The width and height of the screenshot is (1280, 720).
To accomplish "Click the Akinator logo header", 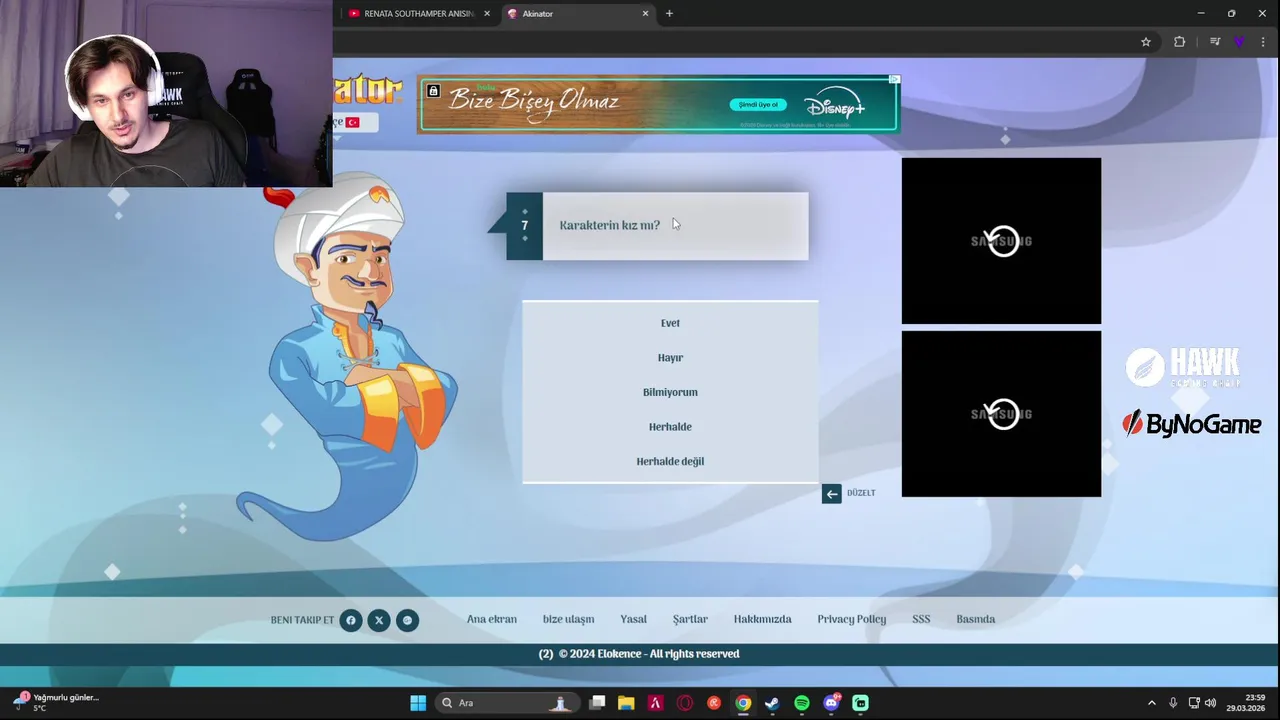I will coord(367,90).
